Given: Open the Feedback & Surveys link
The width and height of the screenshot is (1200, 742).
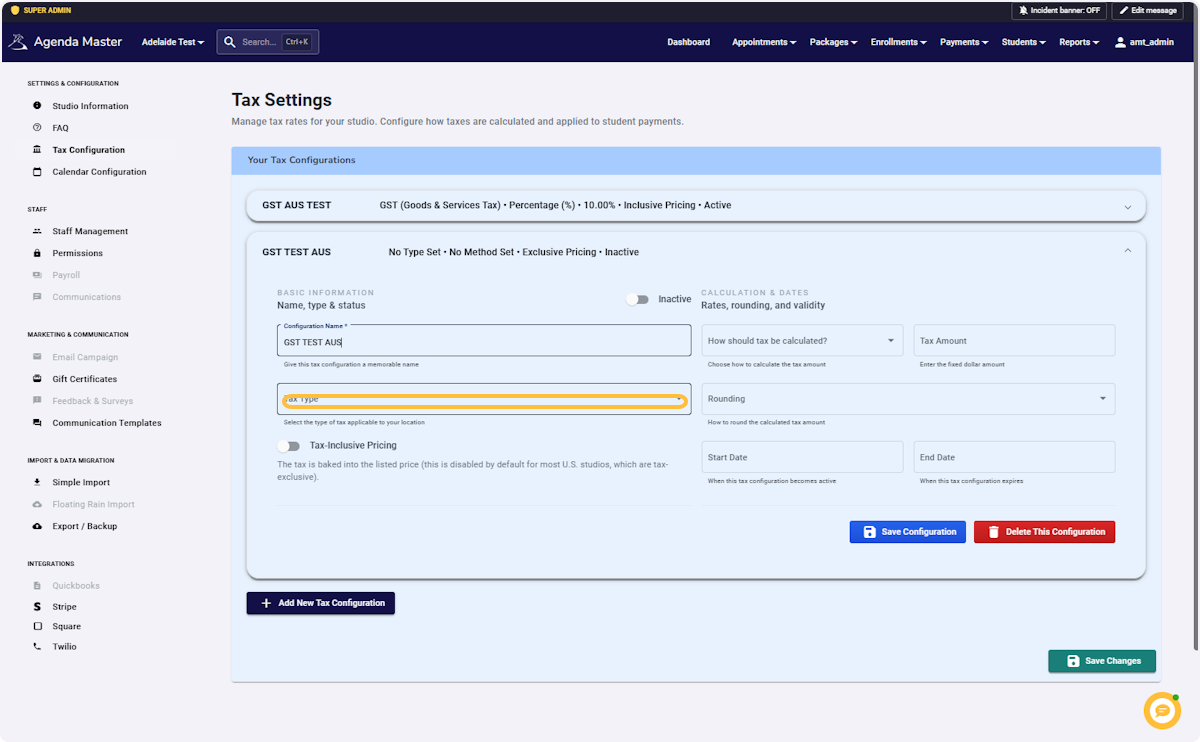Looking at the screenshot, I should pyautogui.click(x=93, y=401).
